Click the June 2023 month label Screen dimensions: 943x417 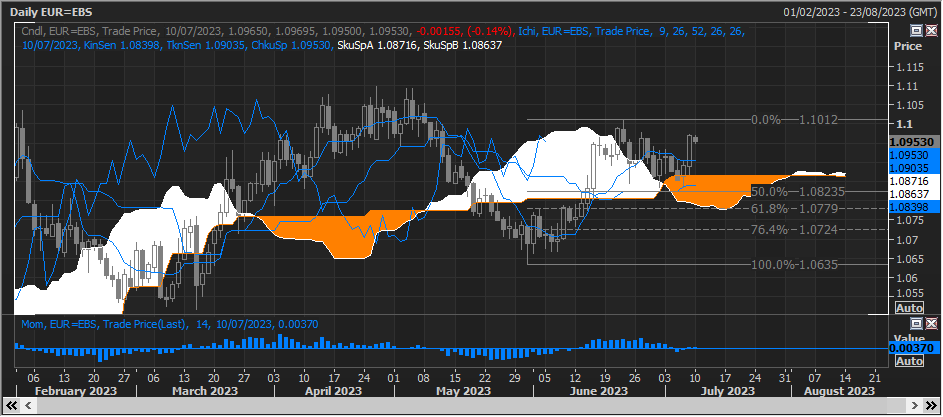[599, 391]
